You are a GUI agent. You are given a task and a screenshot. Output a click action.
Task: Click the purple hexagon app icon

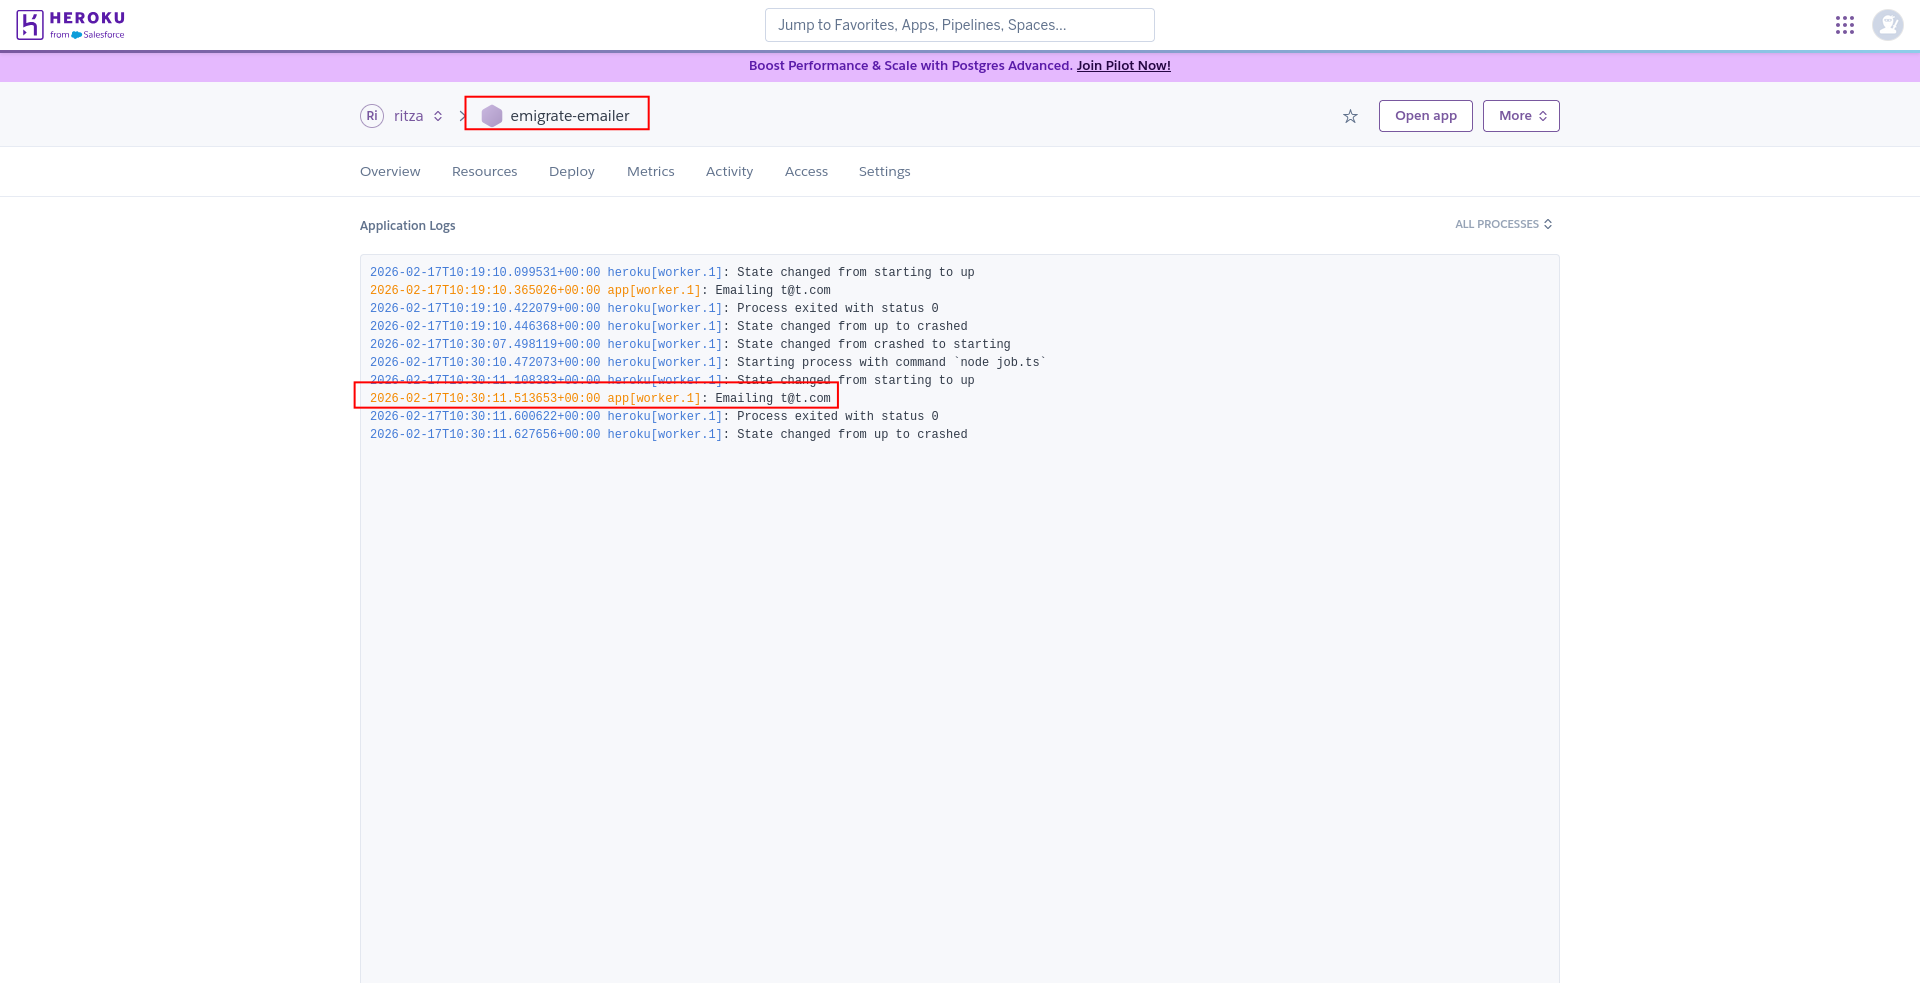pos(491,115)
